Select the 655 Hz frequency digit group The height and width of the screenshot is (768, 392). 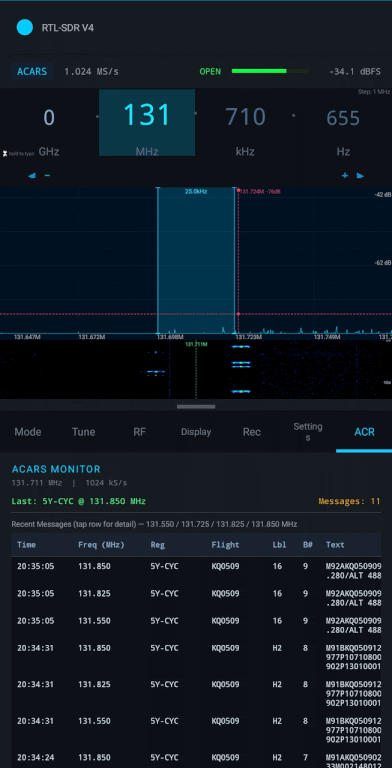[343, 122]
